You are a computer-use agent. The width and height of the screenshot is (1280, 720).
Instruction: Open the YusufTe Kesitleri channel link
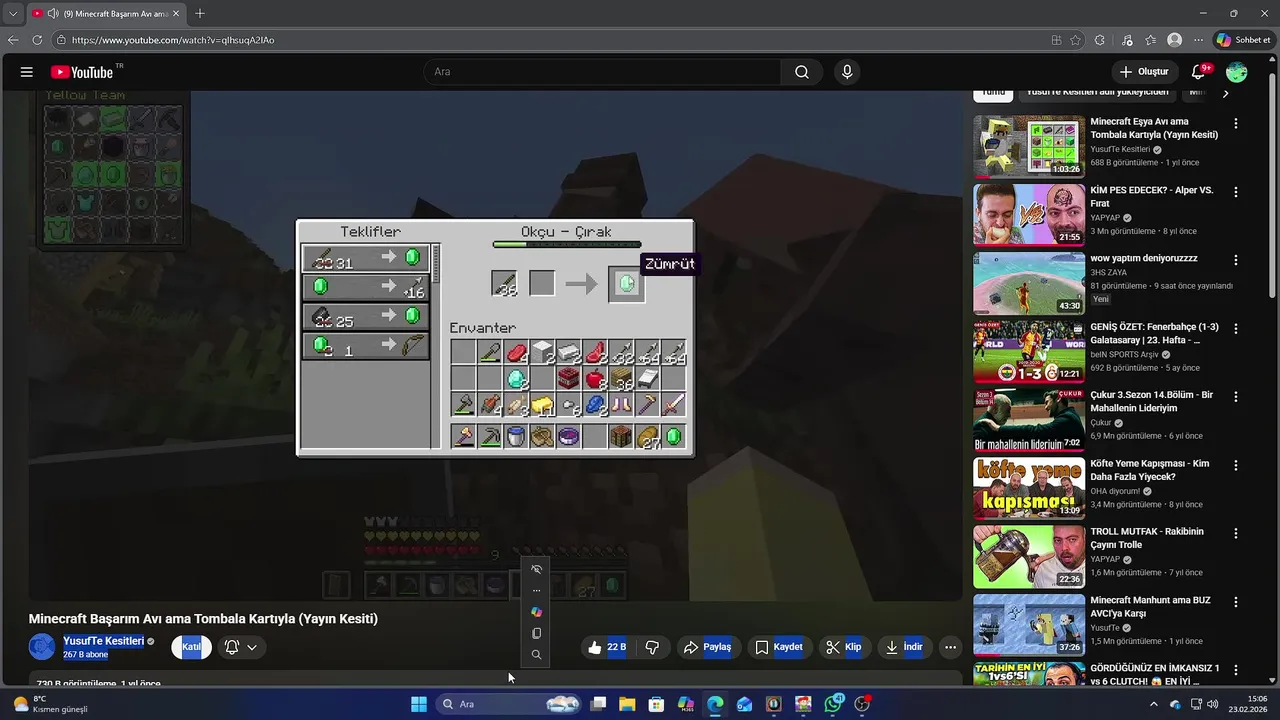[103, 641]
